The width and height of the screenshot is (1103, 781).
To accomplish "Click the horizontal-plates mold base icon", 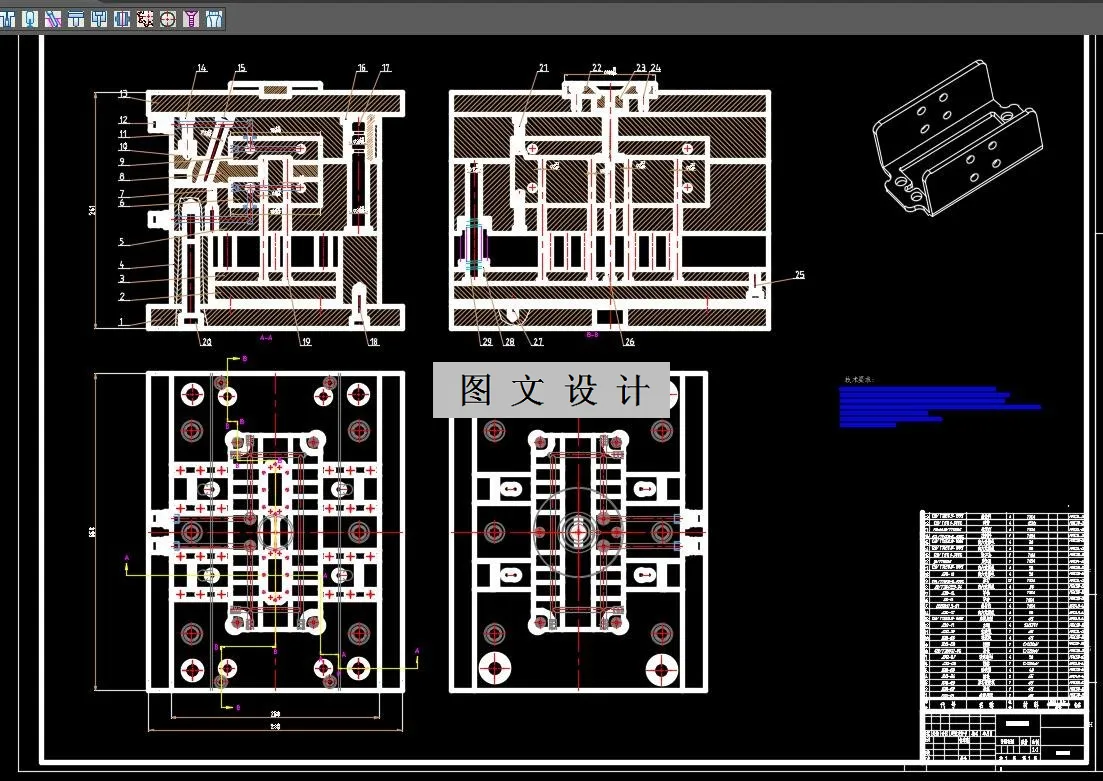I will point(76,19).
